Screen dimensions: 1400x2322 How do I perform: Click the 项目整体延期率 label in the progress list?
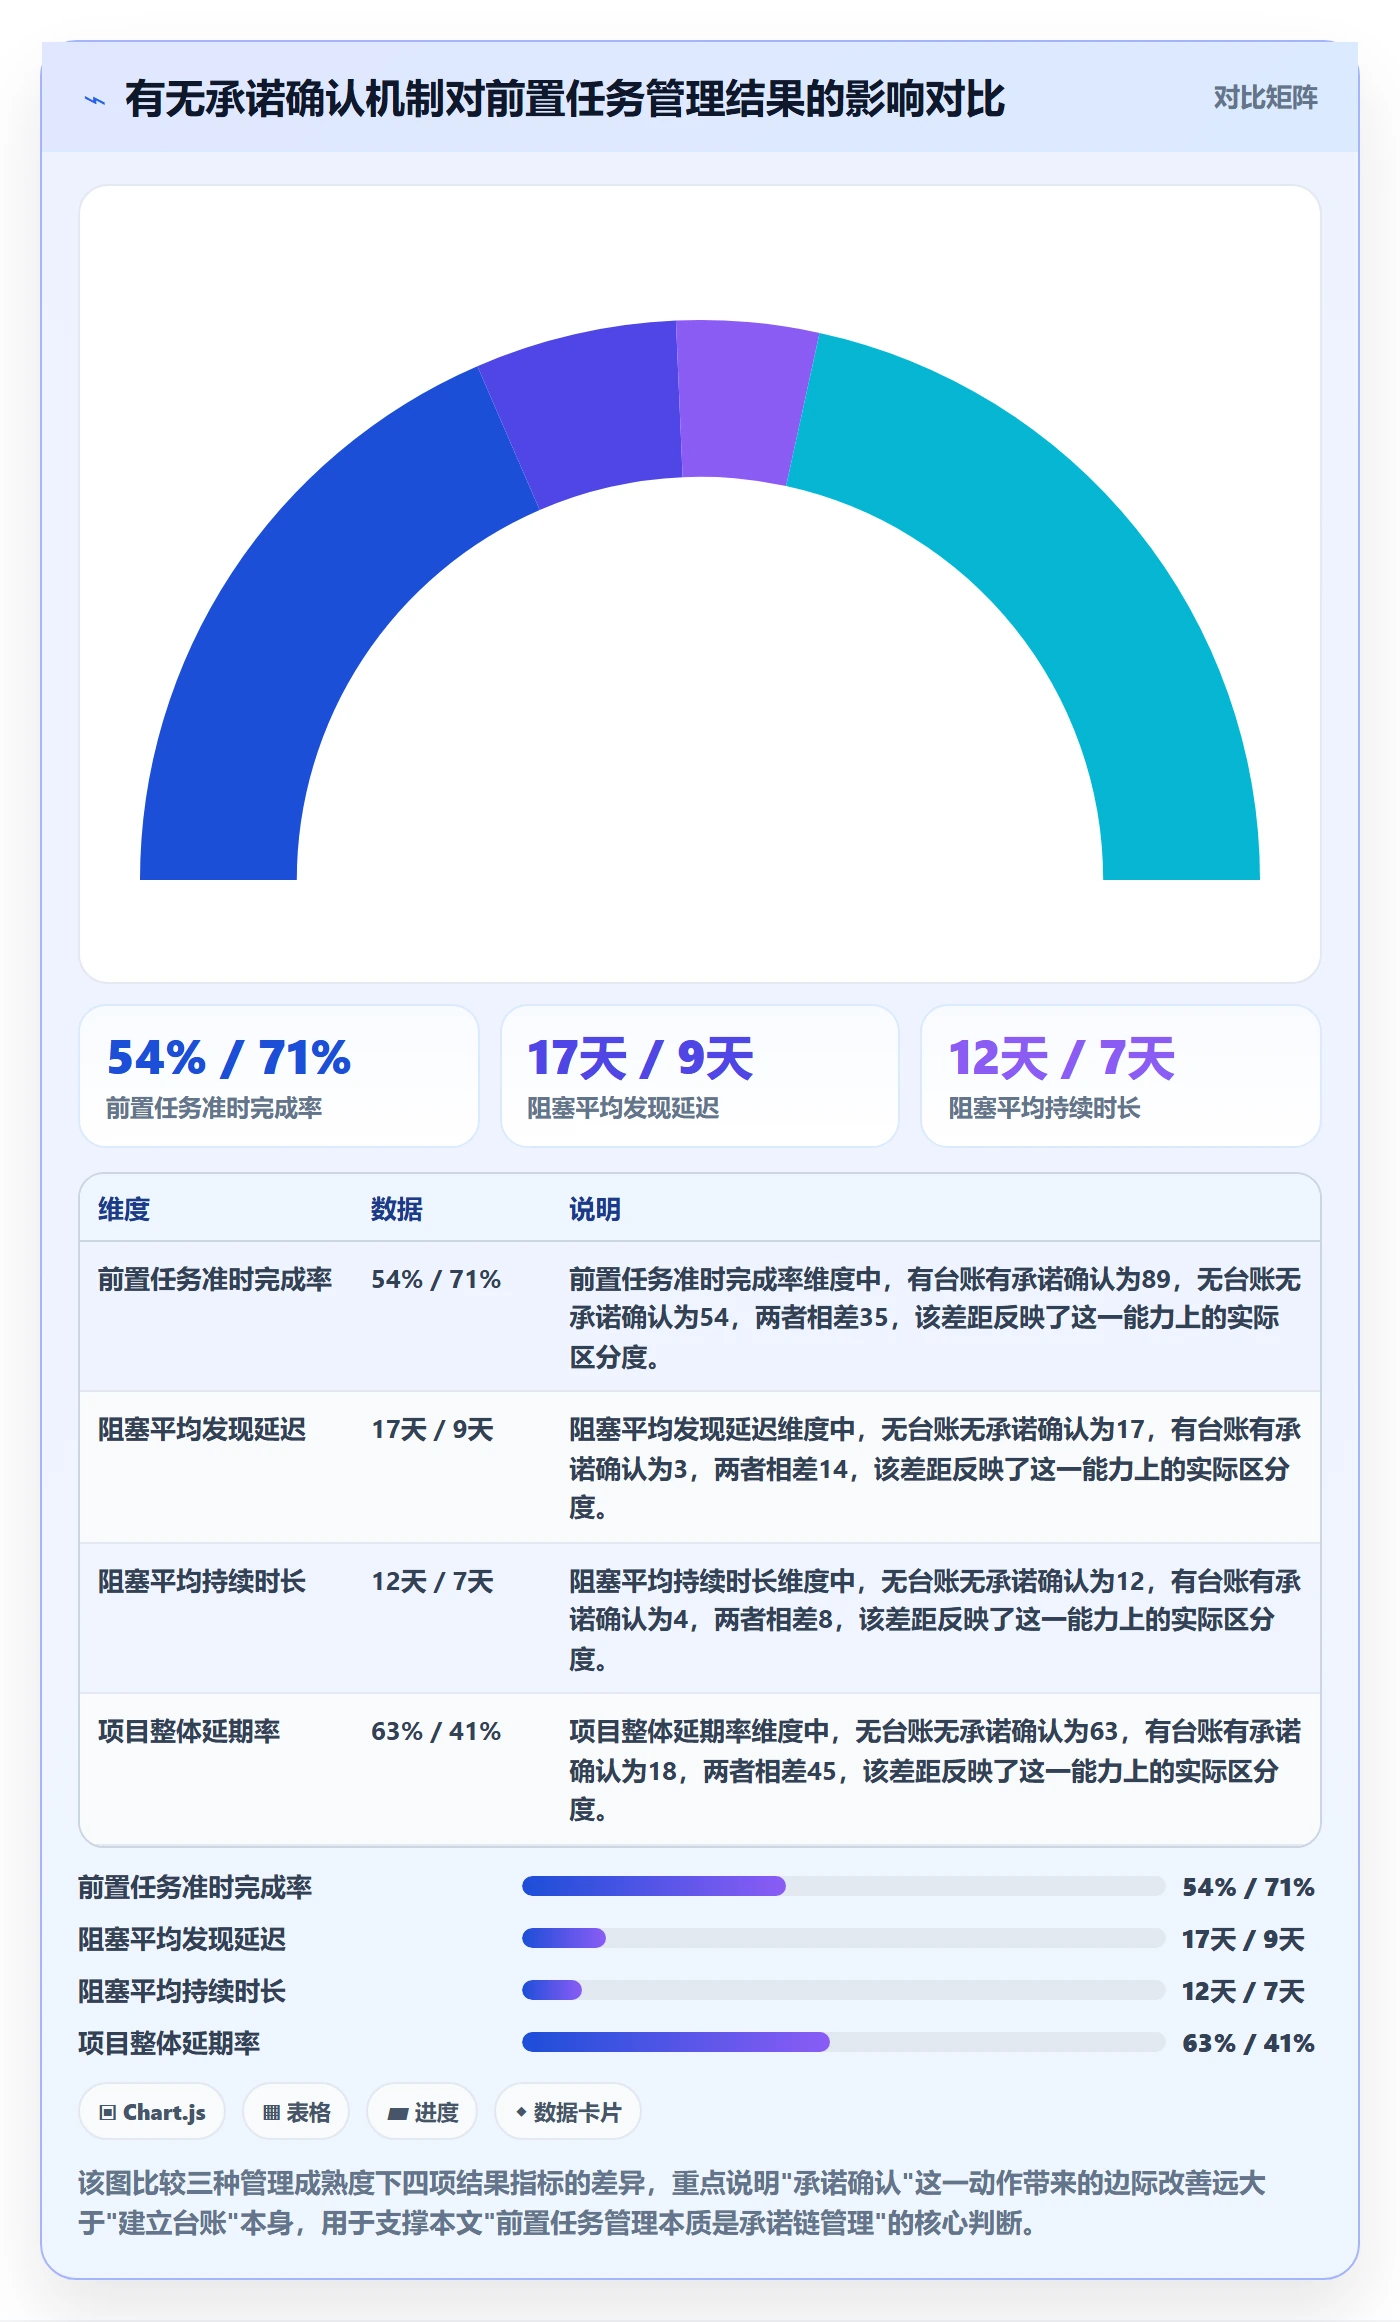tap(169, 2043)
